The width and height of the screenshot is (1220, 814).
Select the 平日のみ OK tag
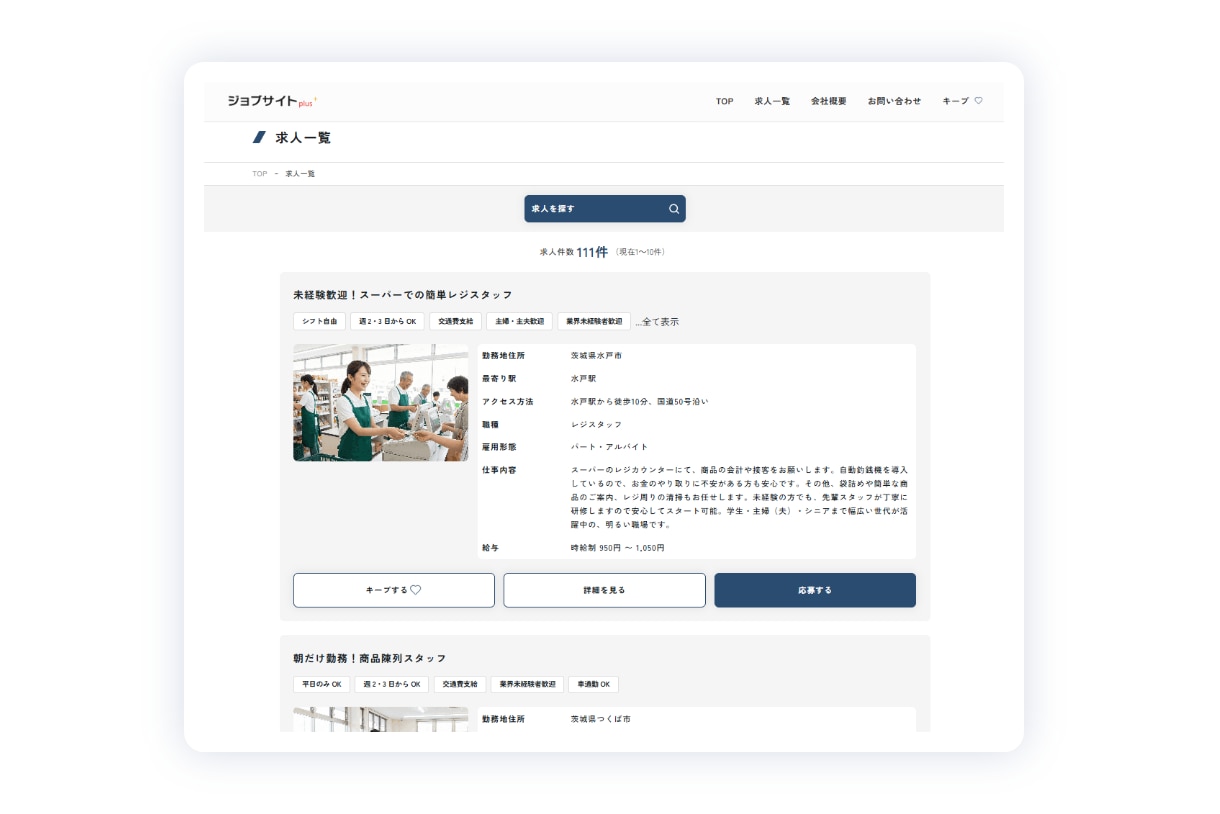point(321,685)
